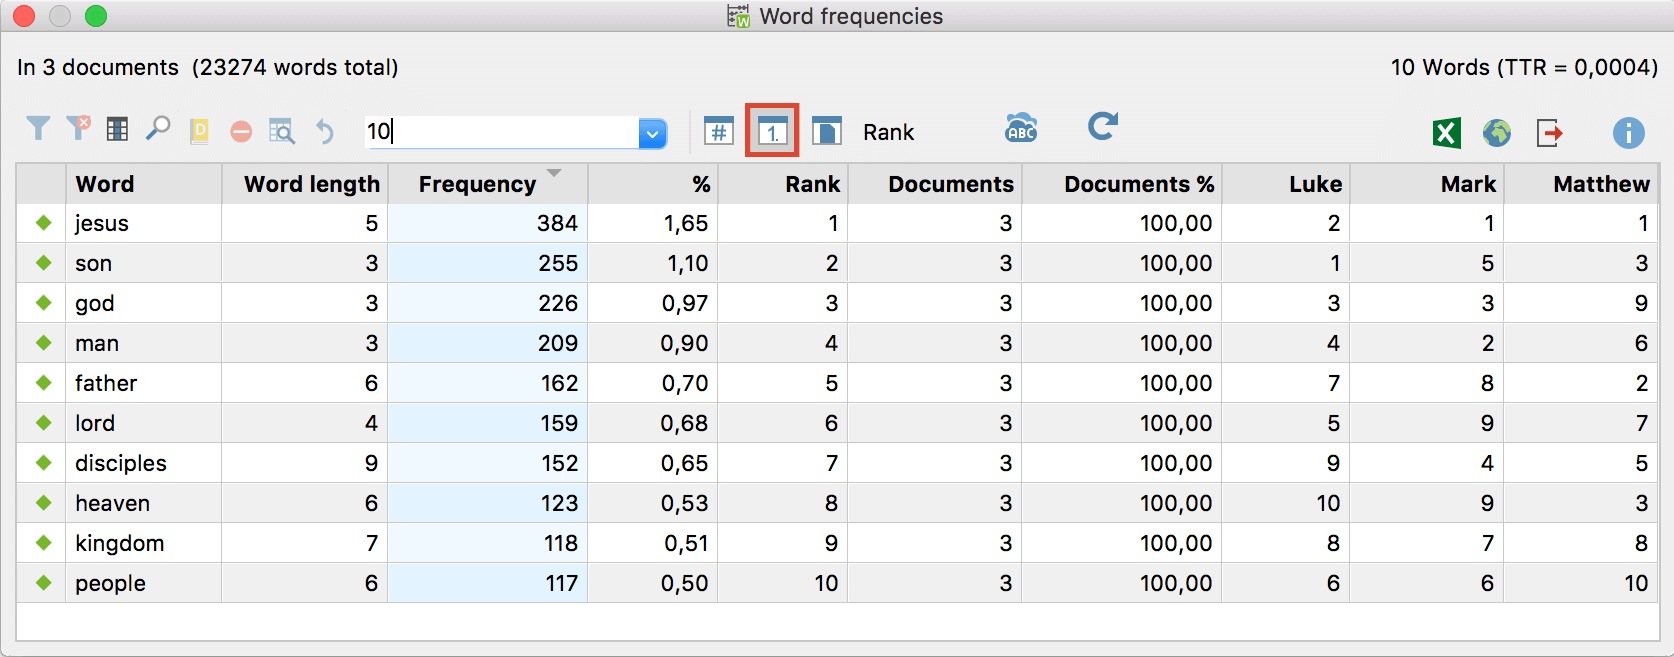1674x657 pixels.
Task: Sort by Mark column header
Action: tap(1427, 184)
